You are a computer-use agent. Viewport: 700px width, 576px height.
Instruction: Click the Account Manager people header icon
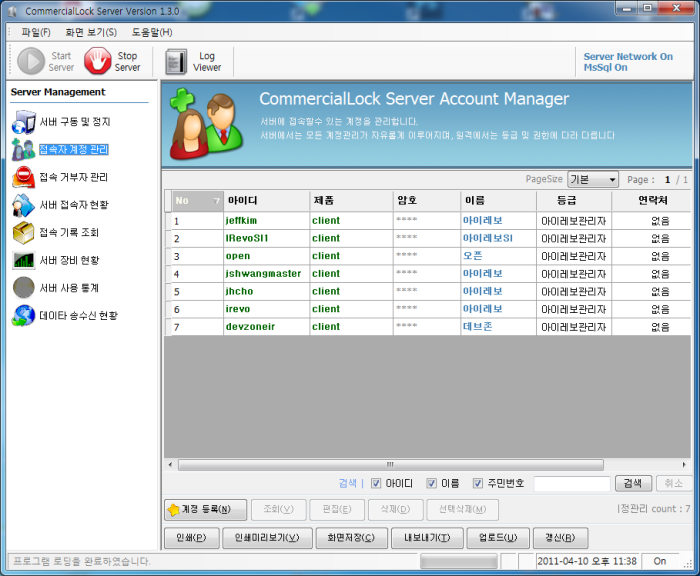tap(206, 123)
